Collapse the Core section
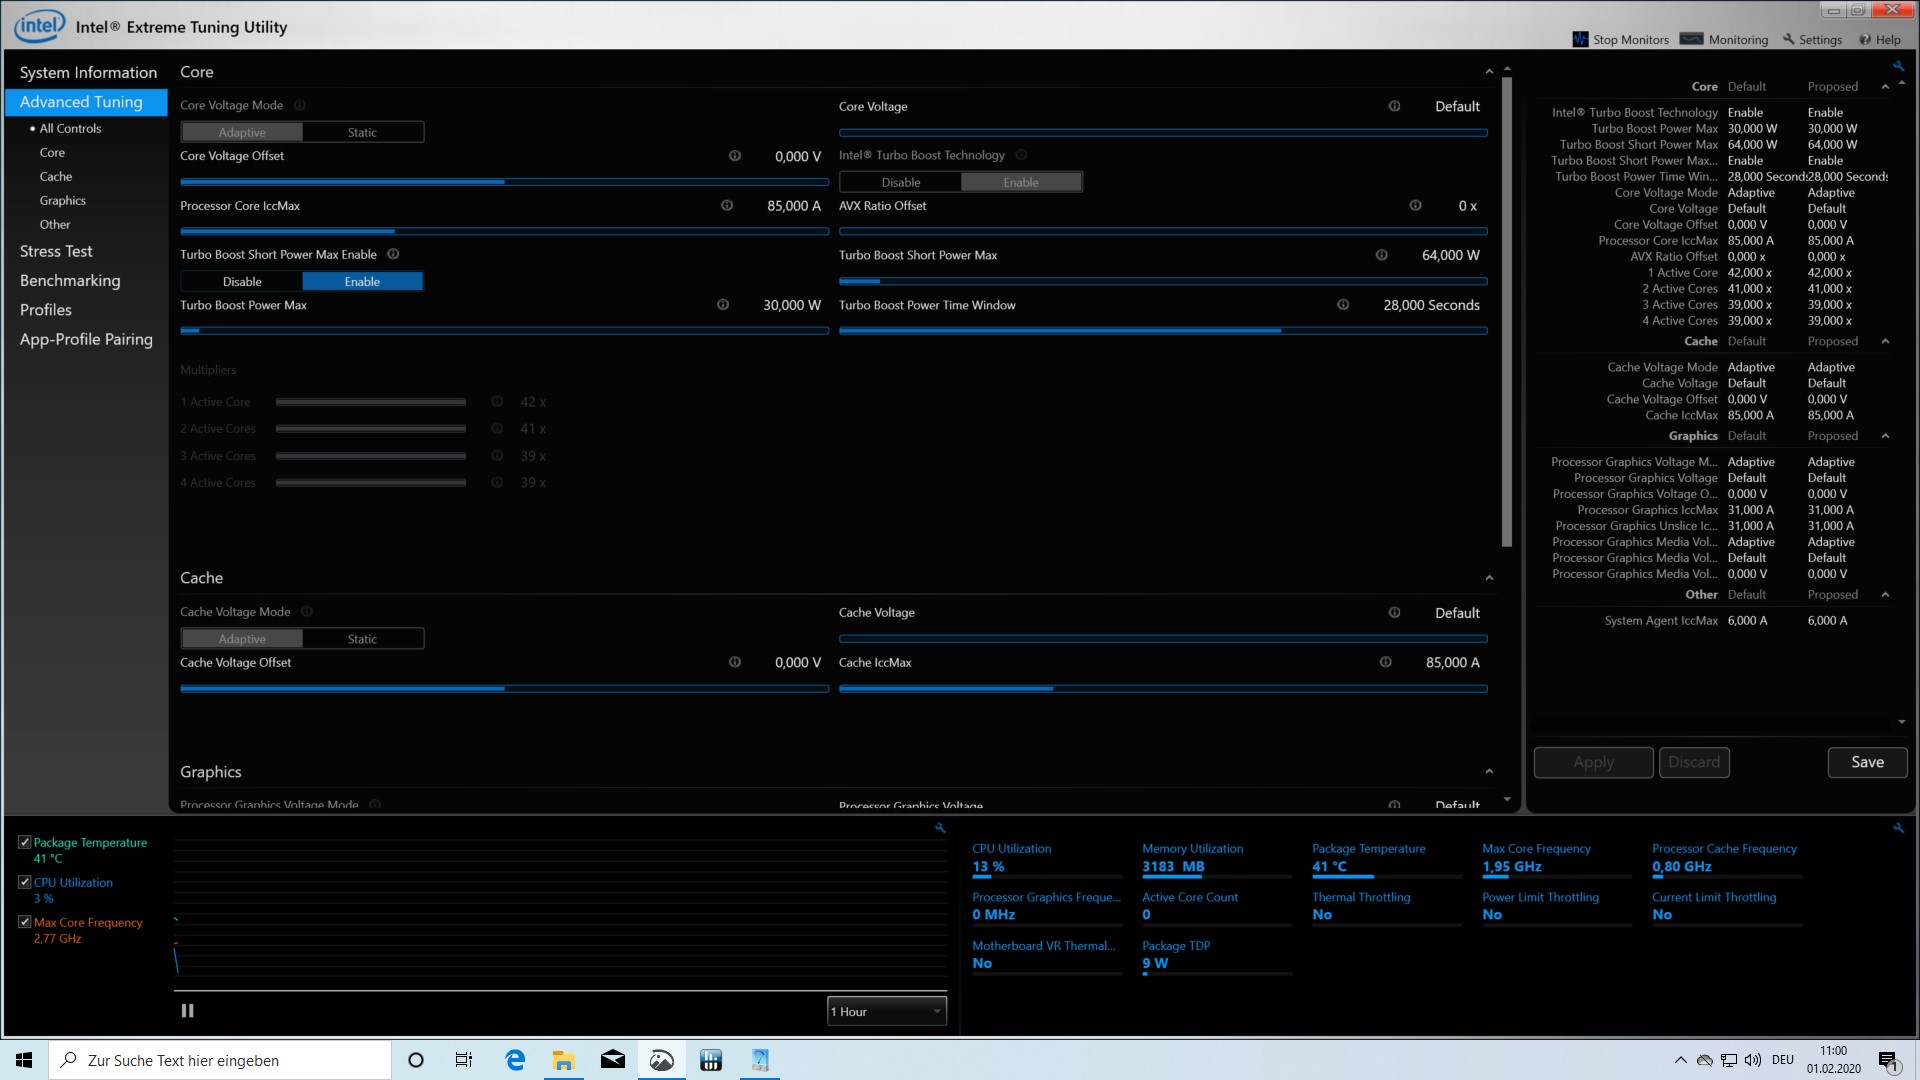The image size is (1920, 1080). pos(1489,72)
